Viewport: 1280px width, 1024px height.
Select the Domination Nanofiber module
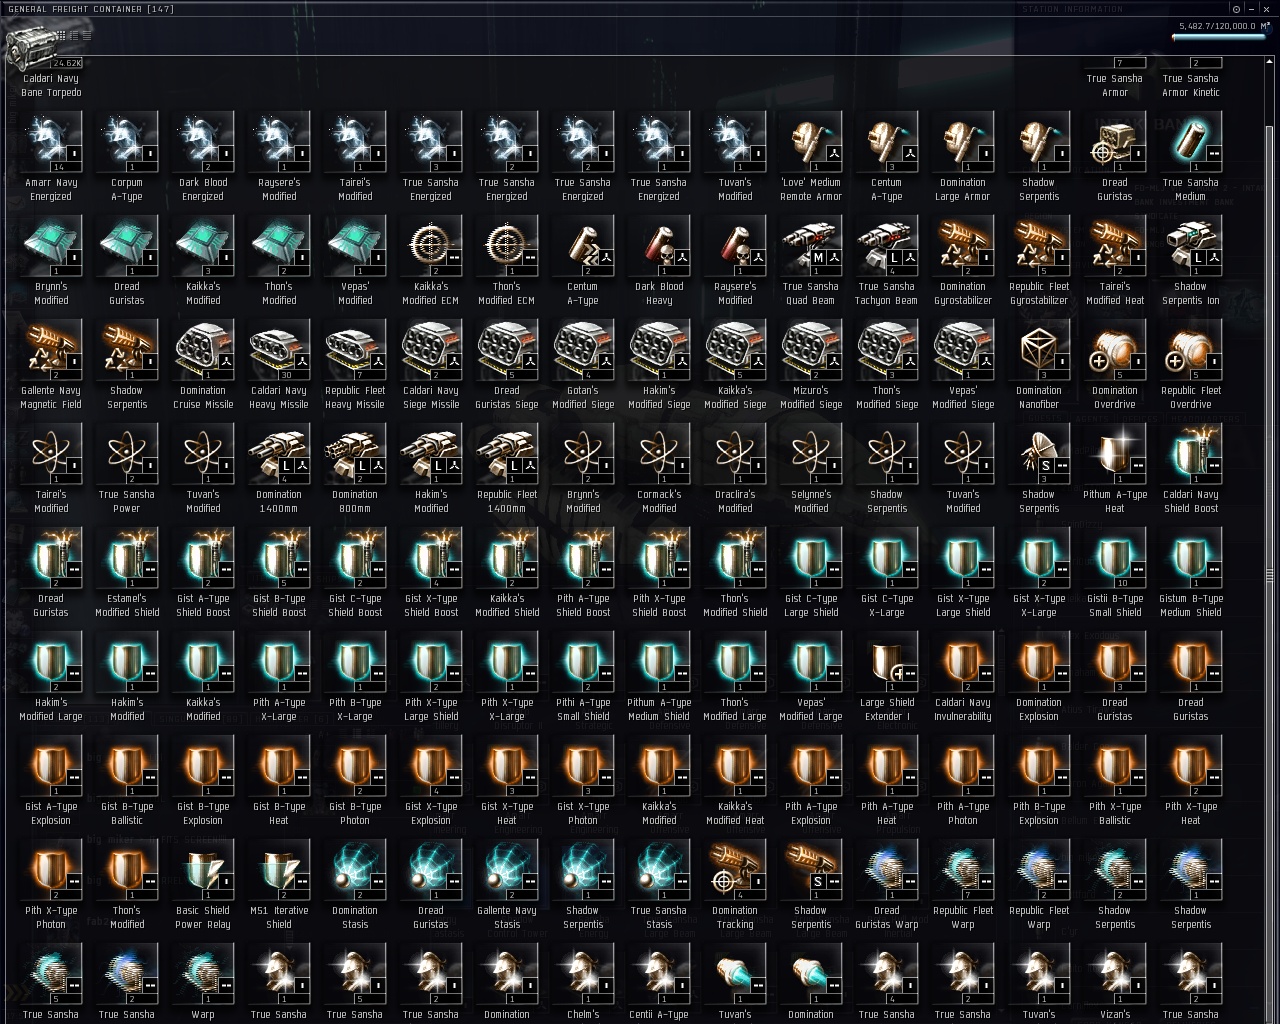[1039, 365]
